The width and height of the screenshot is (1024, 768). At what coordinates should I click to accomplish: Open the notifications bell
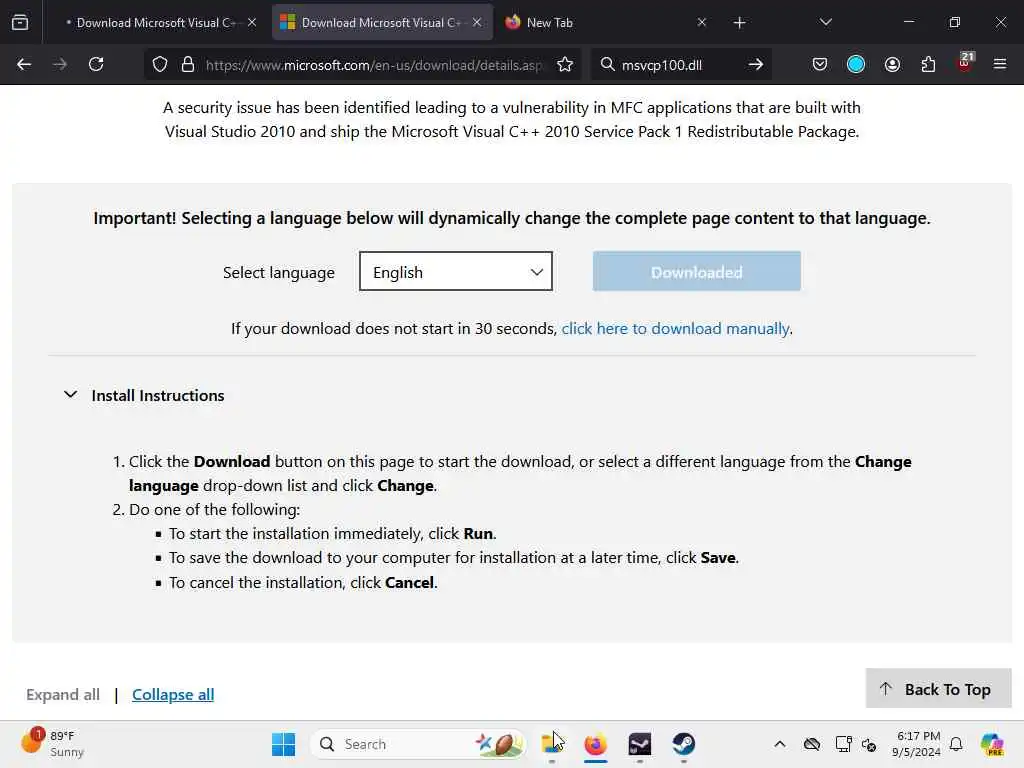(956, 744)
